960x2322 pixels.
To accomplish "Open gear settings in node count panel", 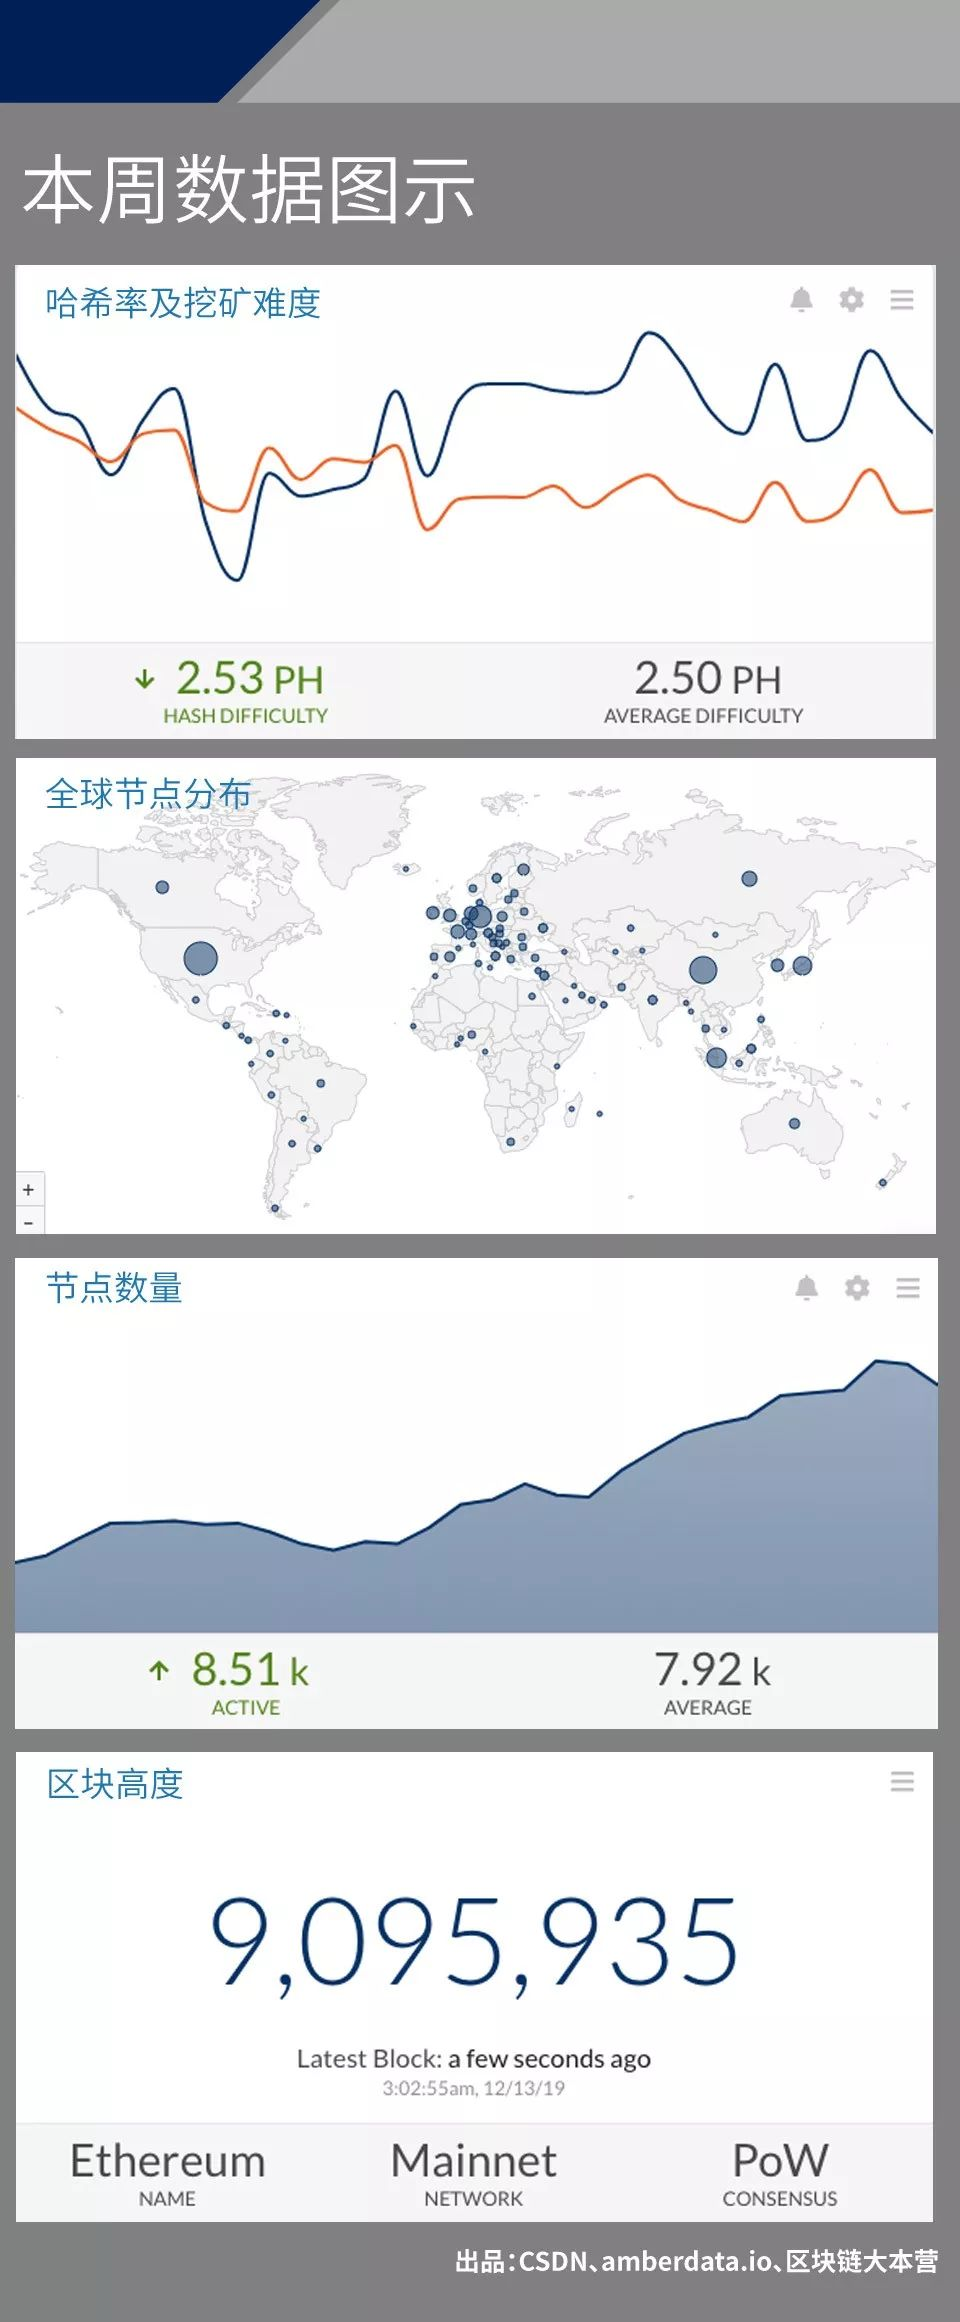I will pyautogui.click(x=857, y=1288).
